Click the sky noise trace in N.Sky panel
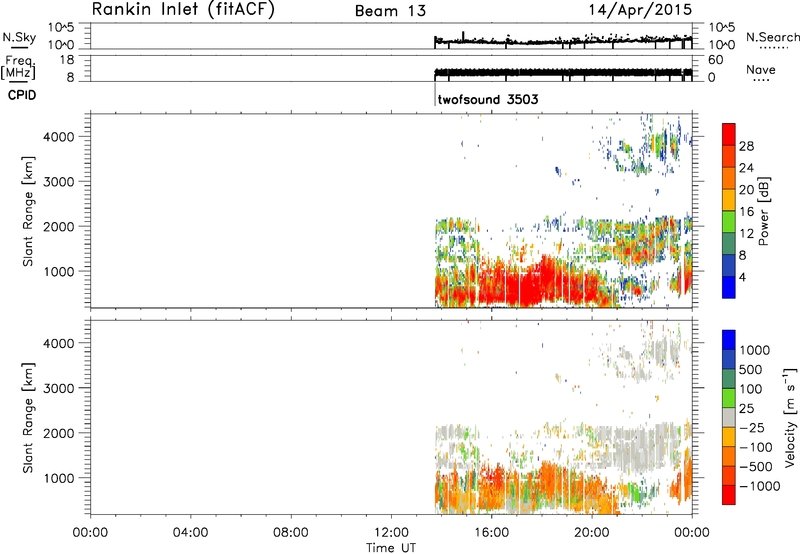Screen dimensions: 800x554 tap(563, 40)
